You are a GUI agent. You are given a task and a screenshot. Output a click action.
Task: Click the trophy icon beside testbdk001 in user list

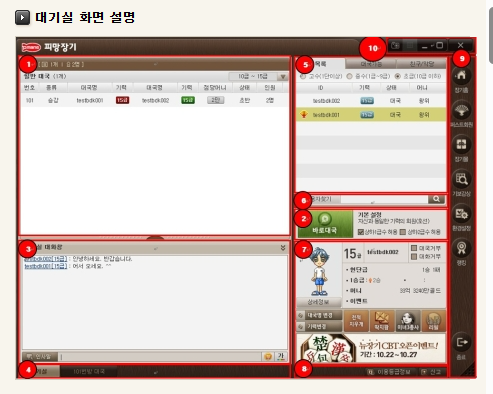point(304,114)
